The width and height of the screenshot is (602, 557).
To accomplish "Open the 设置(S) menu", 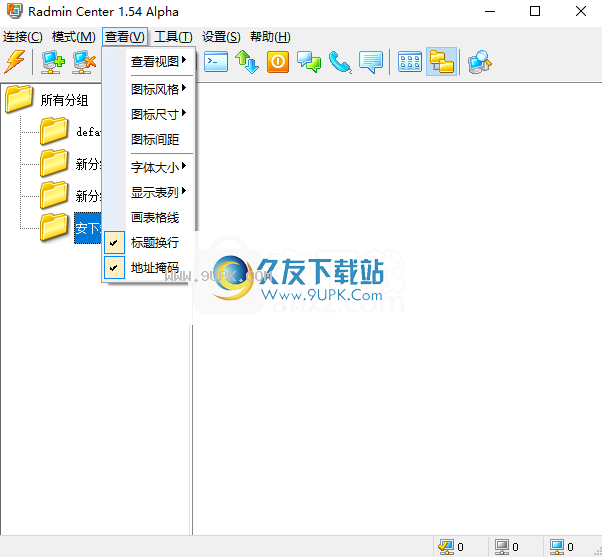I will tap(221, 37).
